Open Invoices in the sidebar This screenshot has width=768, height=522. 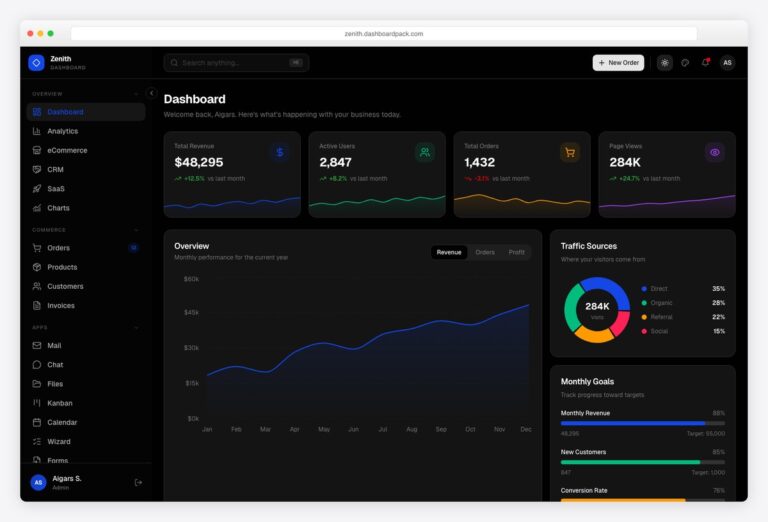(86, 306)
